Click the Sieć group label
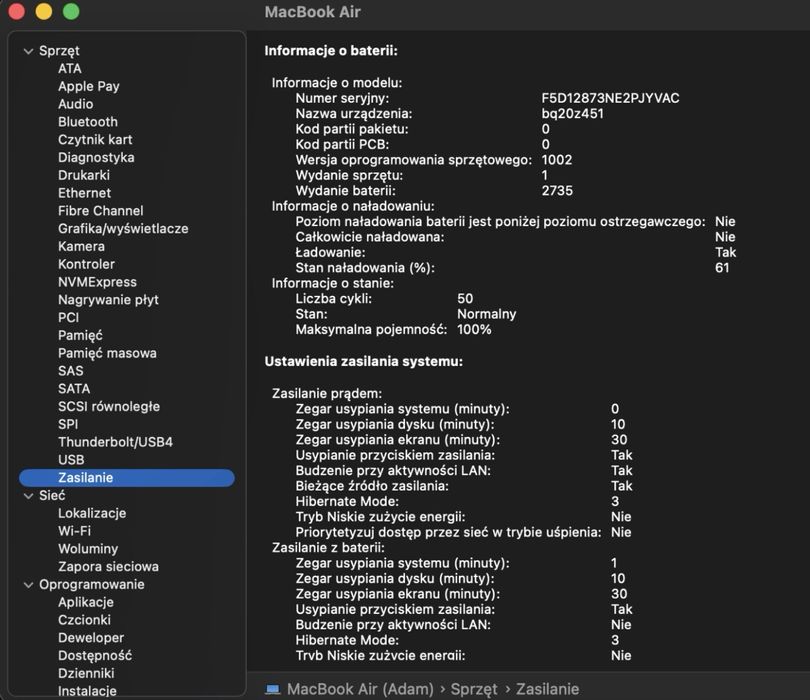810x700 pixels. pos(52,496)
